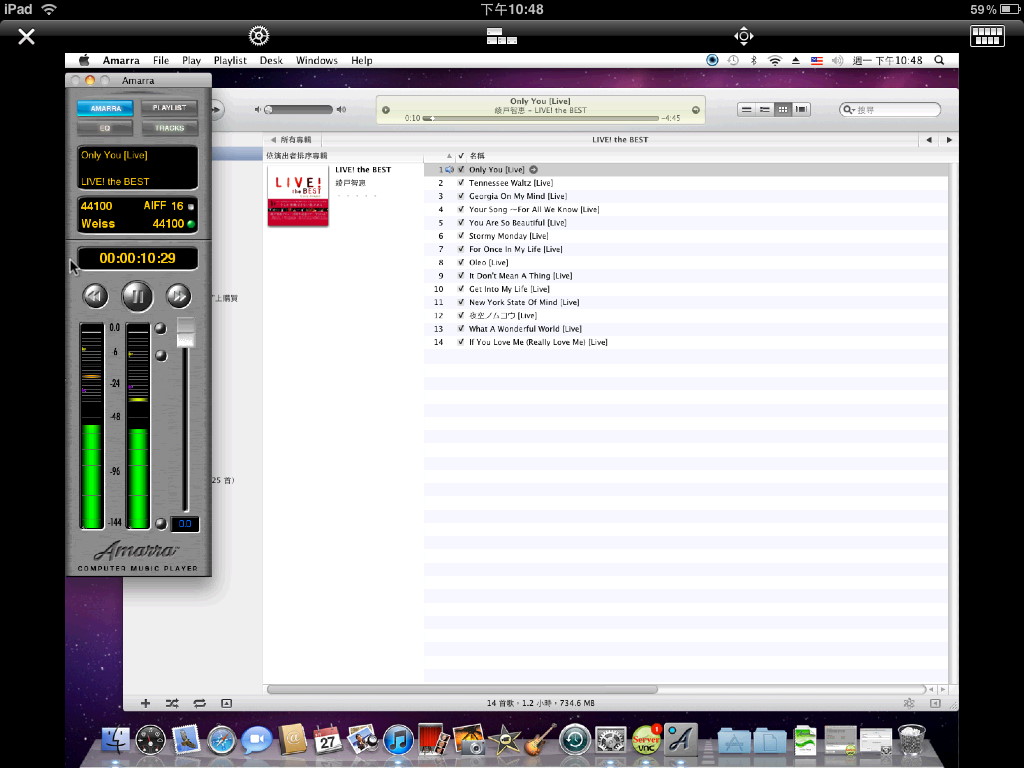The image size is (1024, 768).
Task: Click the input source flag icon
Action: pyautogui.click(x=816, y=60)
